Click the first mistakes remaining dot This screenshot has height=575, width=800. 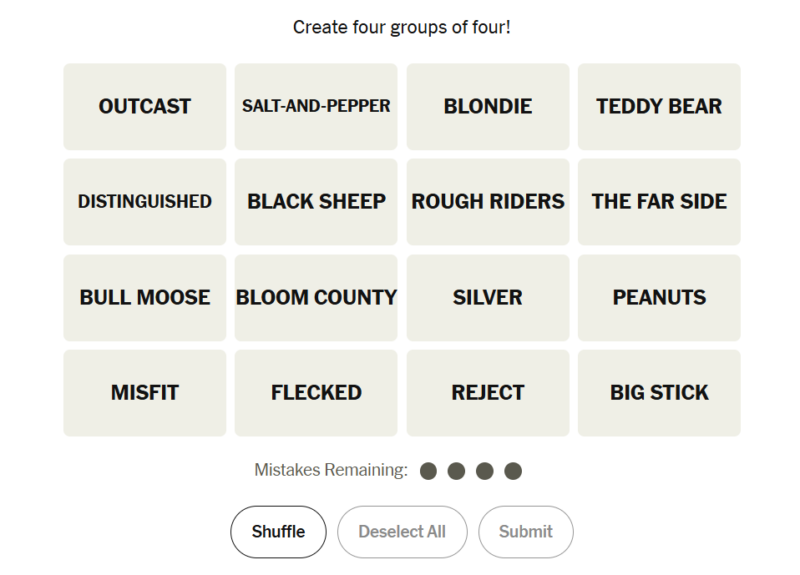(x=429, y=470)
